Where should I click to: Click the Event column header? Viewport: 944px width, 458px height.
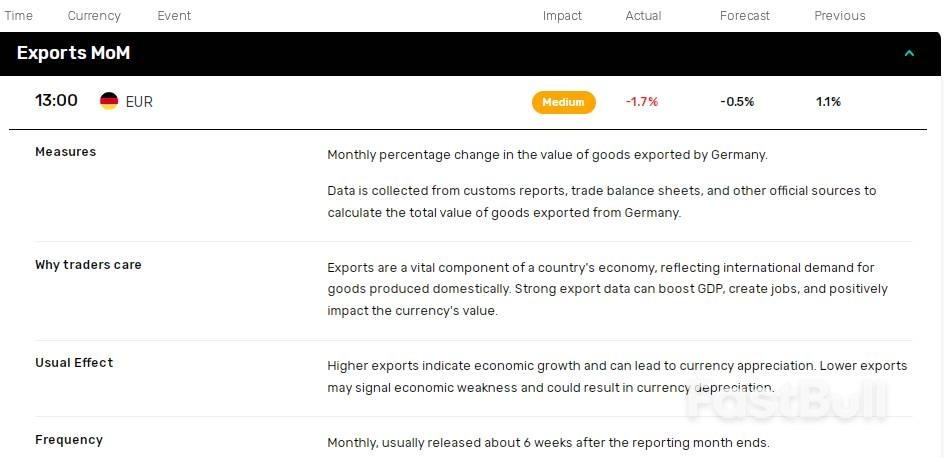pyautogui.click(x=174, y=16)
